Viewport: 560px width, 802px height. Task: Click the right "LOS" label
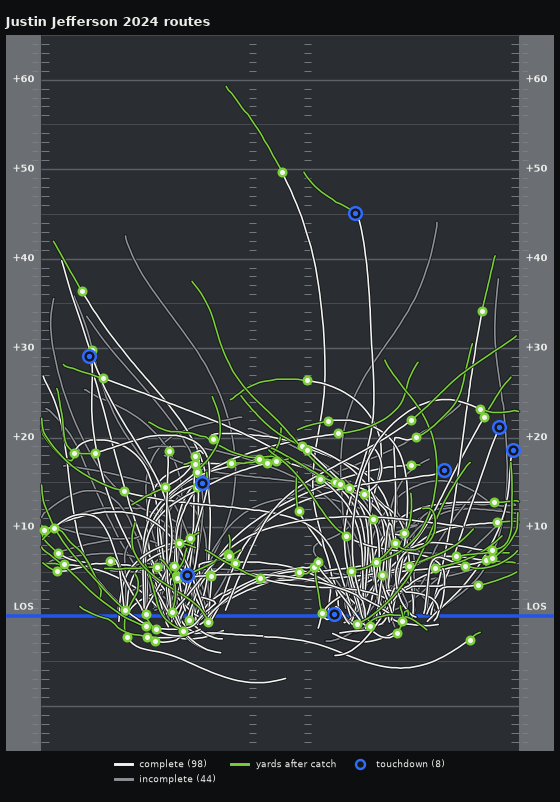(x=536, y=607)
